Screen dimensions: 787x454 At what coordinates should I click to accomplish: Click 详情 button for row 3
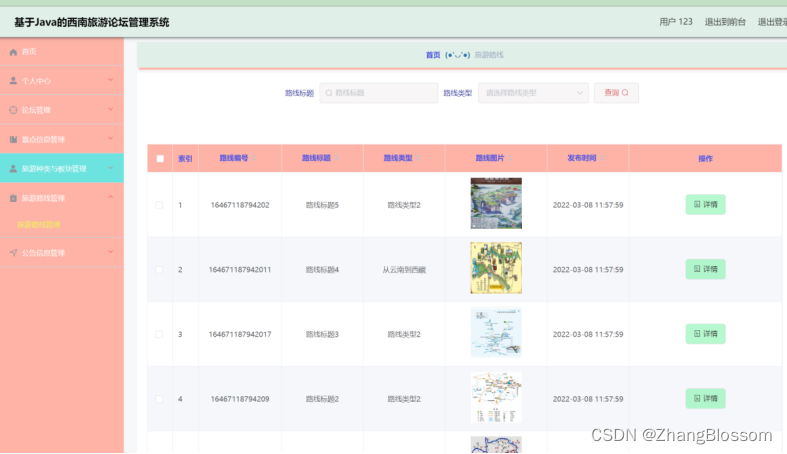(x=705, y=334)
